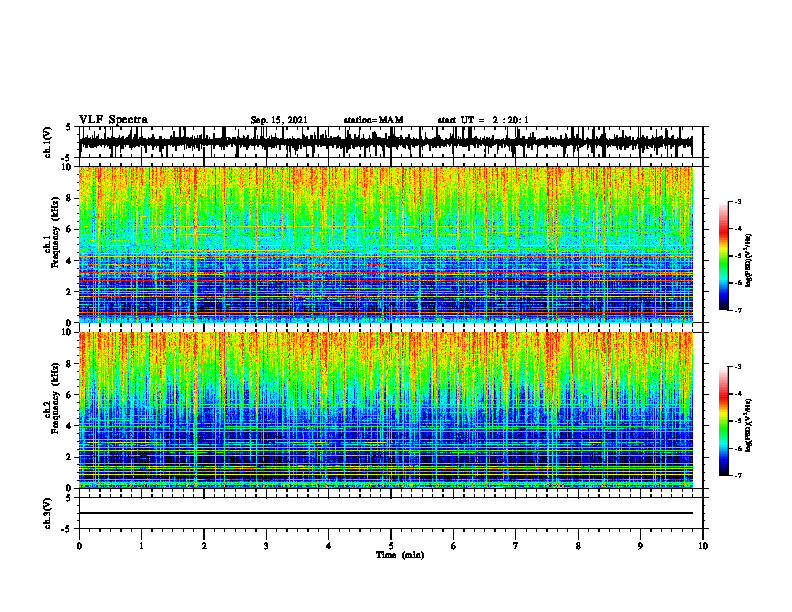792x612 pixels.
Task: Click the '-3' label on ch.1 colorbar
Action: [737, 202]
